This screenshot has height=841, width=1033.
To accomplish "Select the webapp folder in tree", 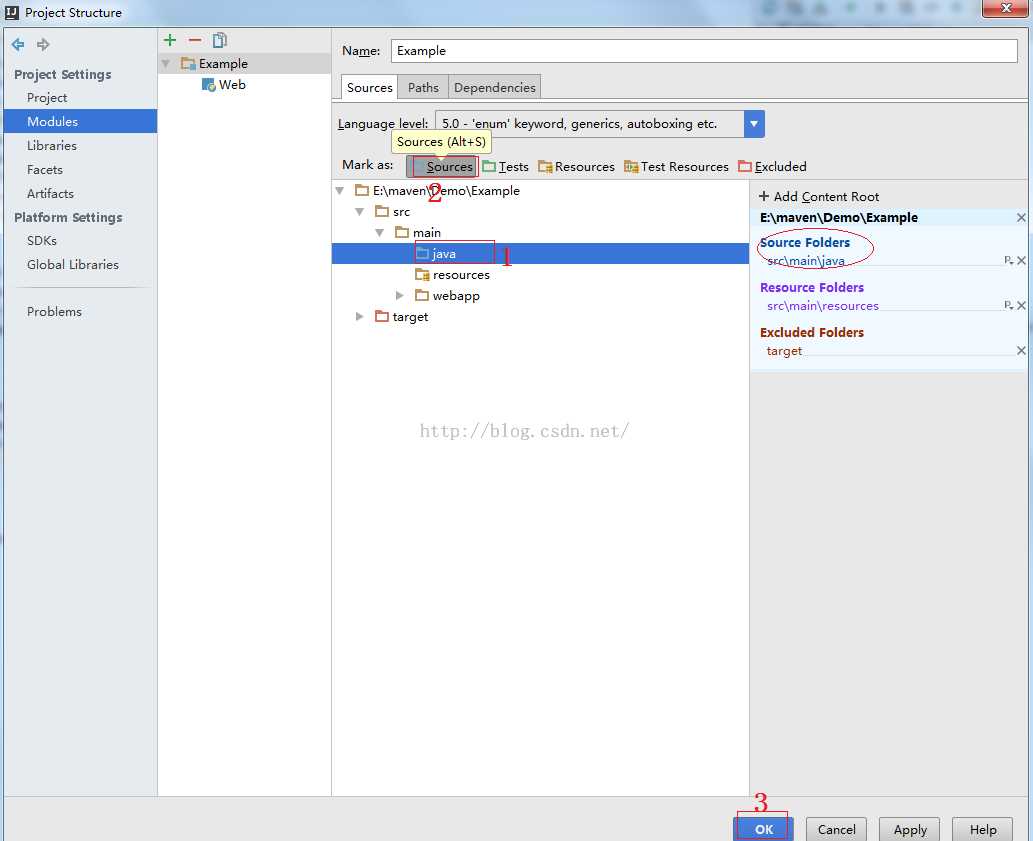I will coord(447,296).
